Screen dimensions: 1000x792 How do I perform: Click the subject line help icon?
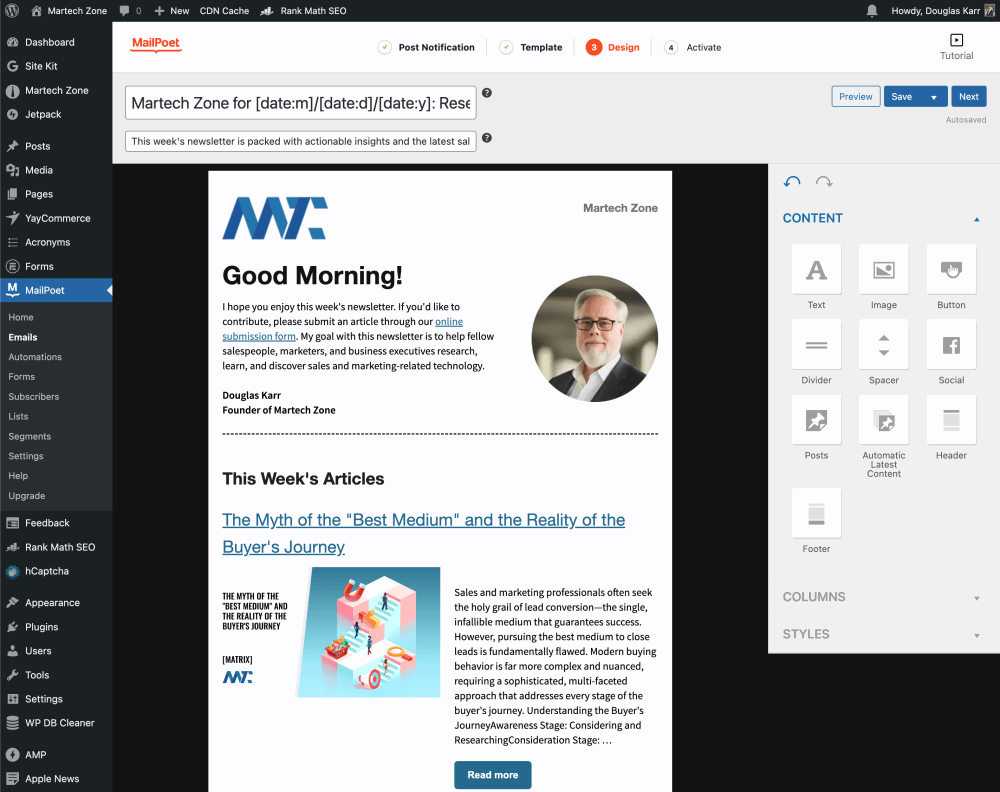[x=487, y=93]
